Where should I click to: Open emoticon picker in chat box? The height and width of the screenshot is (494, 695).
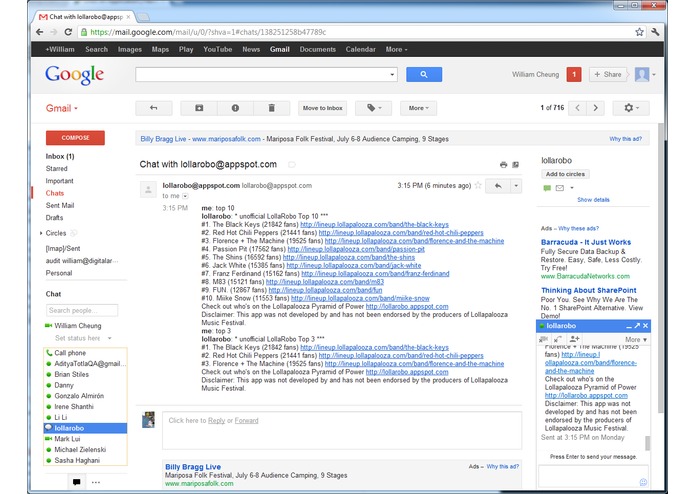643,482
